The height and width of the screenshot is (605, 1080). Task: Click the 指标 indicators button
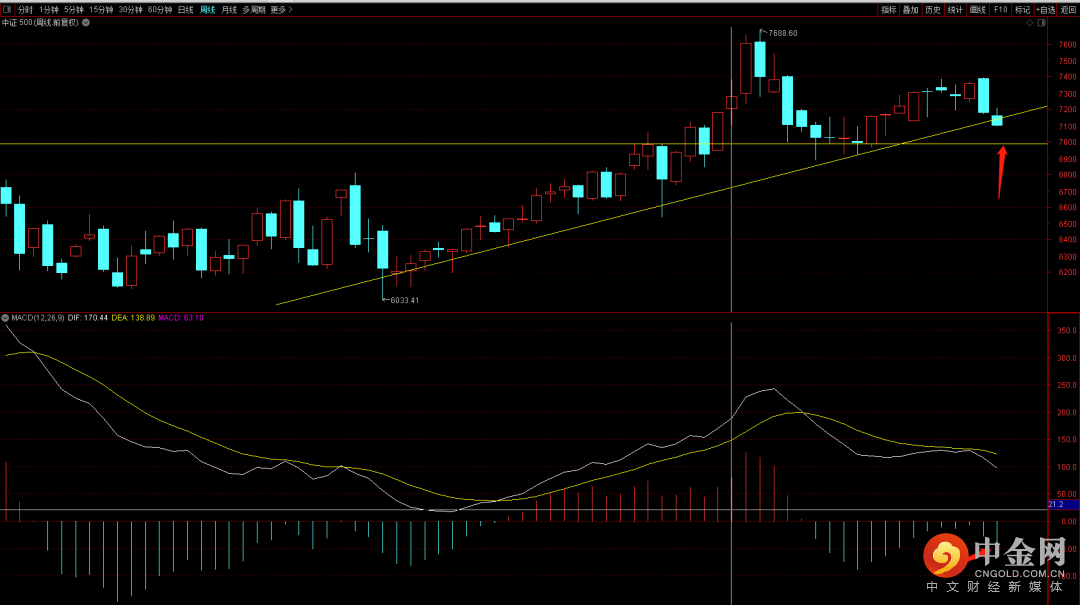888,9
